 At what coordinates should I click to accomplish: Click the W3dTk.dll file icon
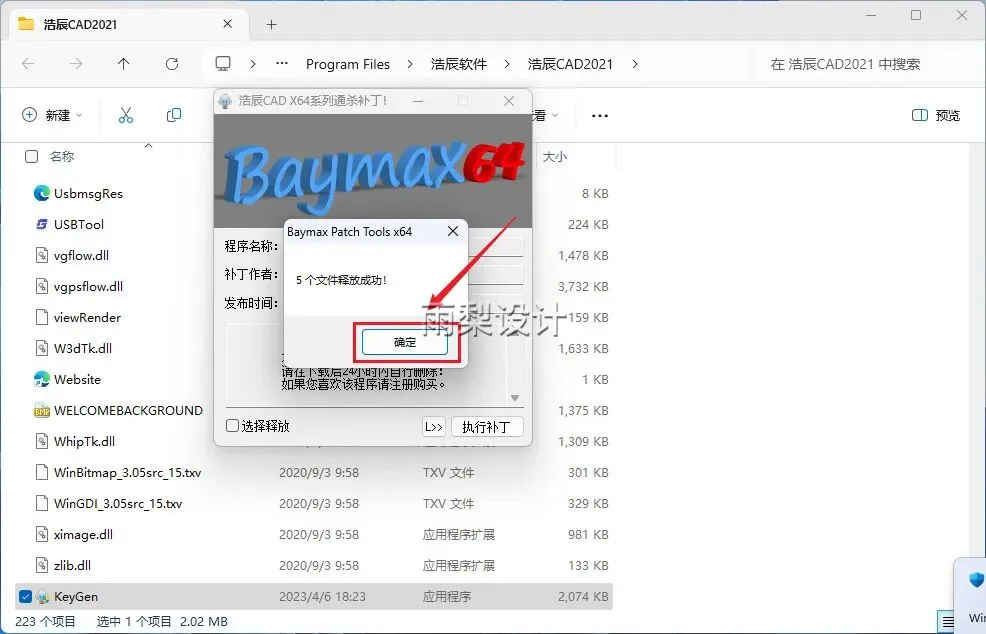click(x=42, y=348)
